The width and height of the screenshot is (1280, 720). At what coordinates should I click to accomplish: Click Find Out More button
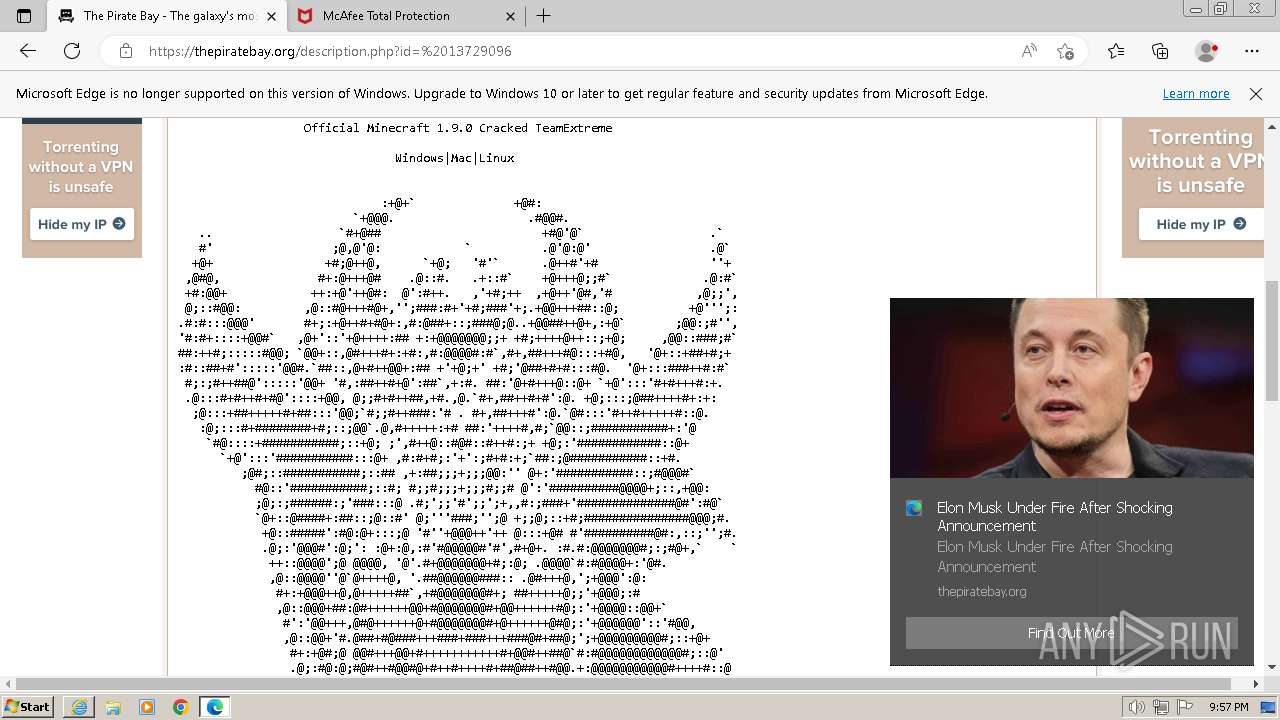pyautogui.click(x=1072, y=633)
